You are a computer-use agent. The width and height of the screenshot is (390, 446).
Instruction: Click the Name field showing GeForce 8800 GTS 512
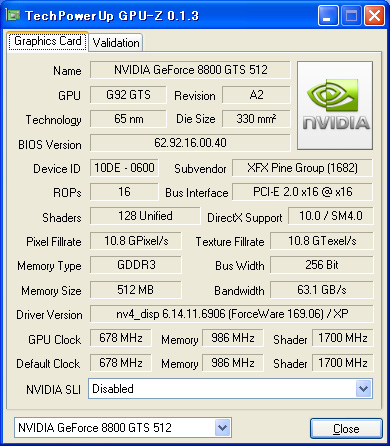(190, 70)
